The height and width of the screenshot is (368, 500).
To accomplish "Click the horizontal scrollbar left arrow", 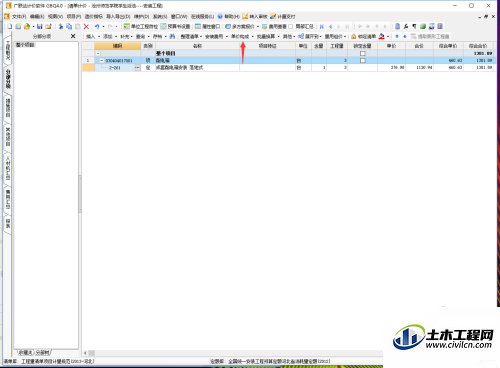I will tap(85, 353).
